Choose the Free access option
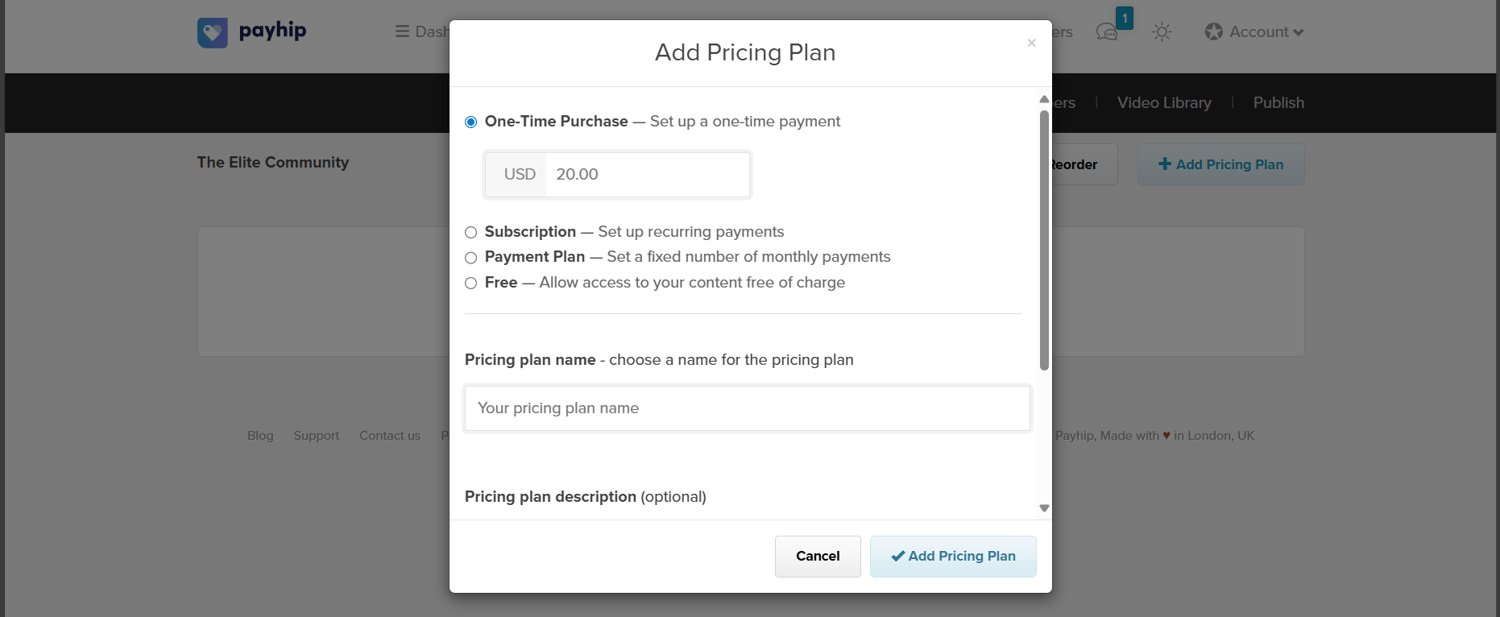1500x617 pixels. [470, 282]
